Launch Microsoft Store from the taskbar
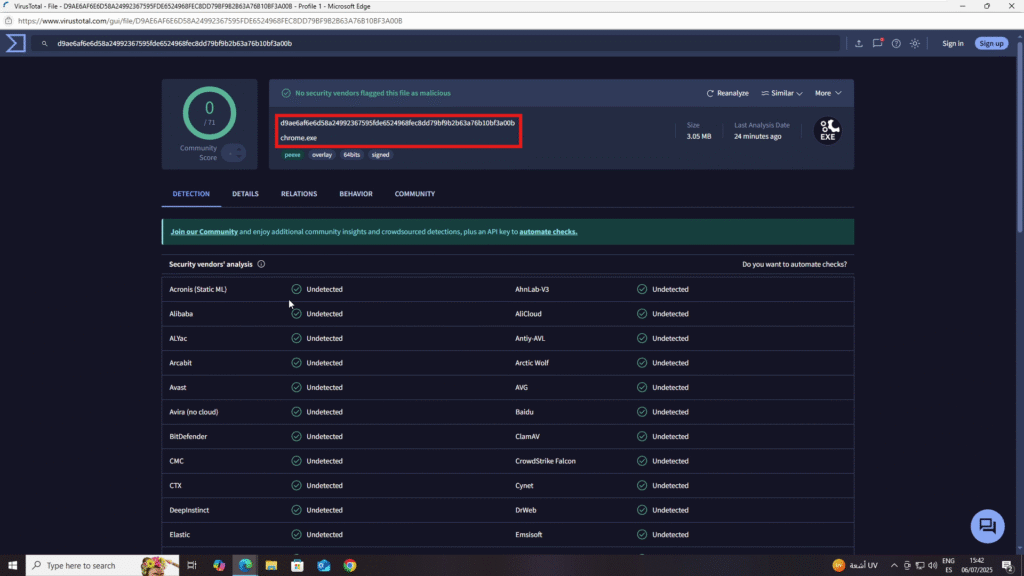1024x576 pixels. click(297, 566)
